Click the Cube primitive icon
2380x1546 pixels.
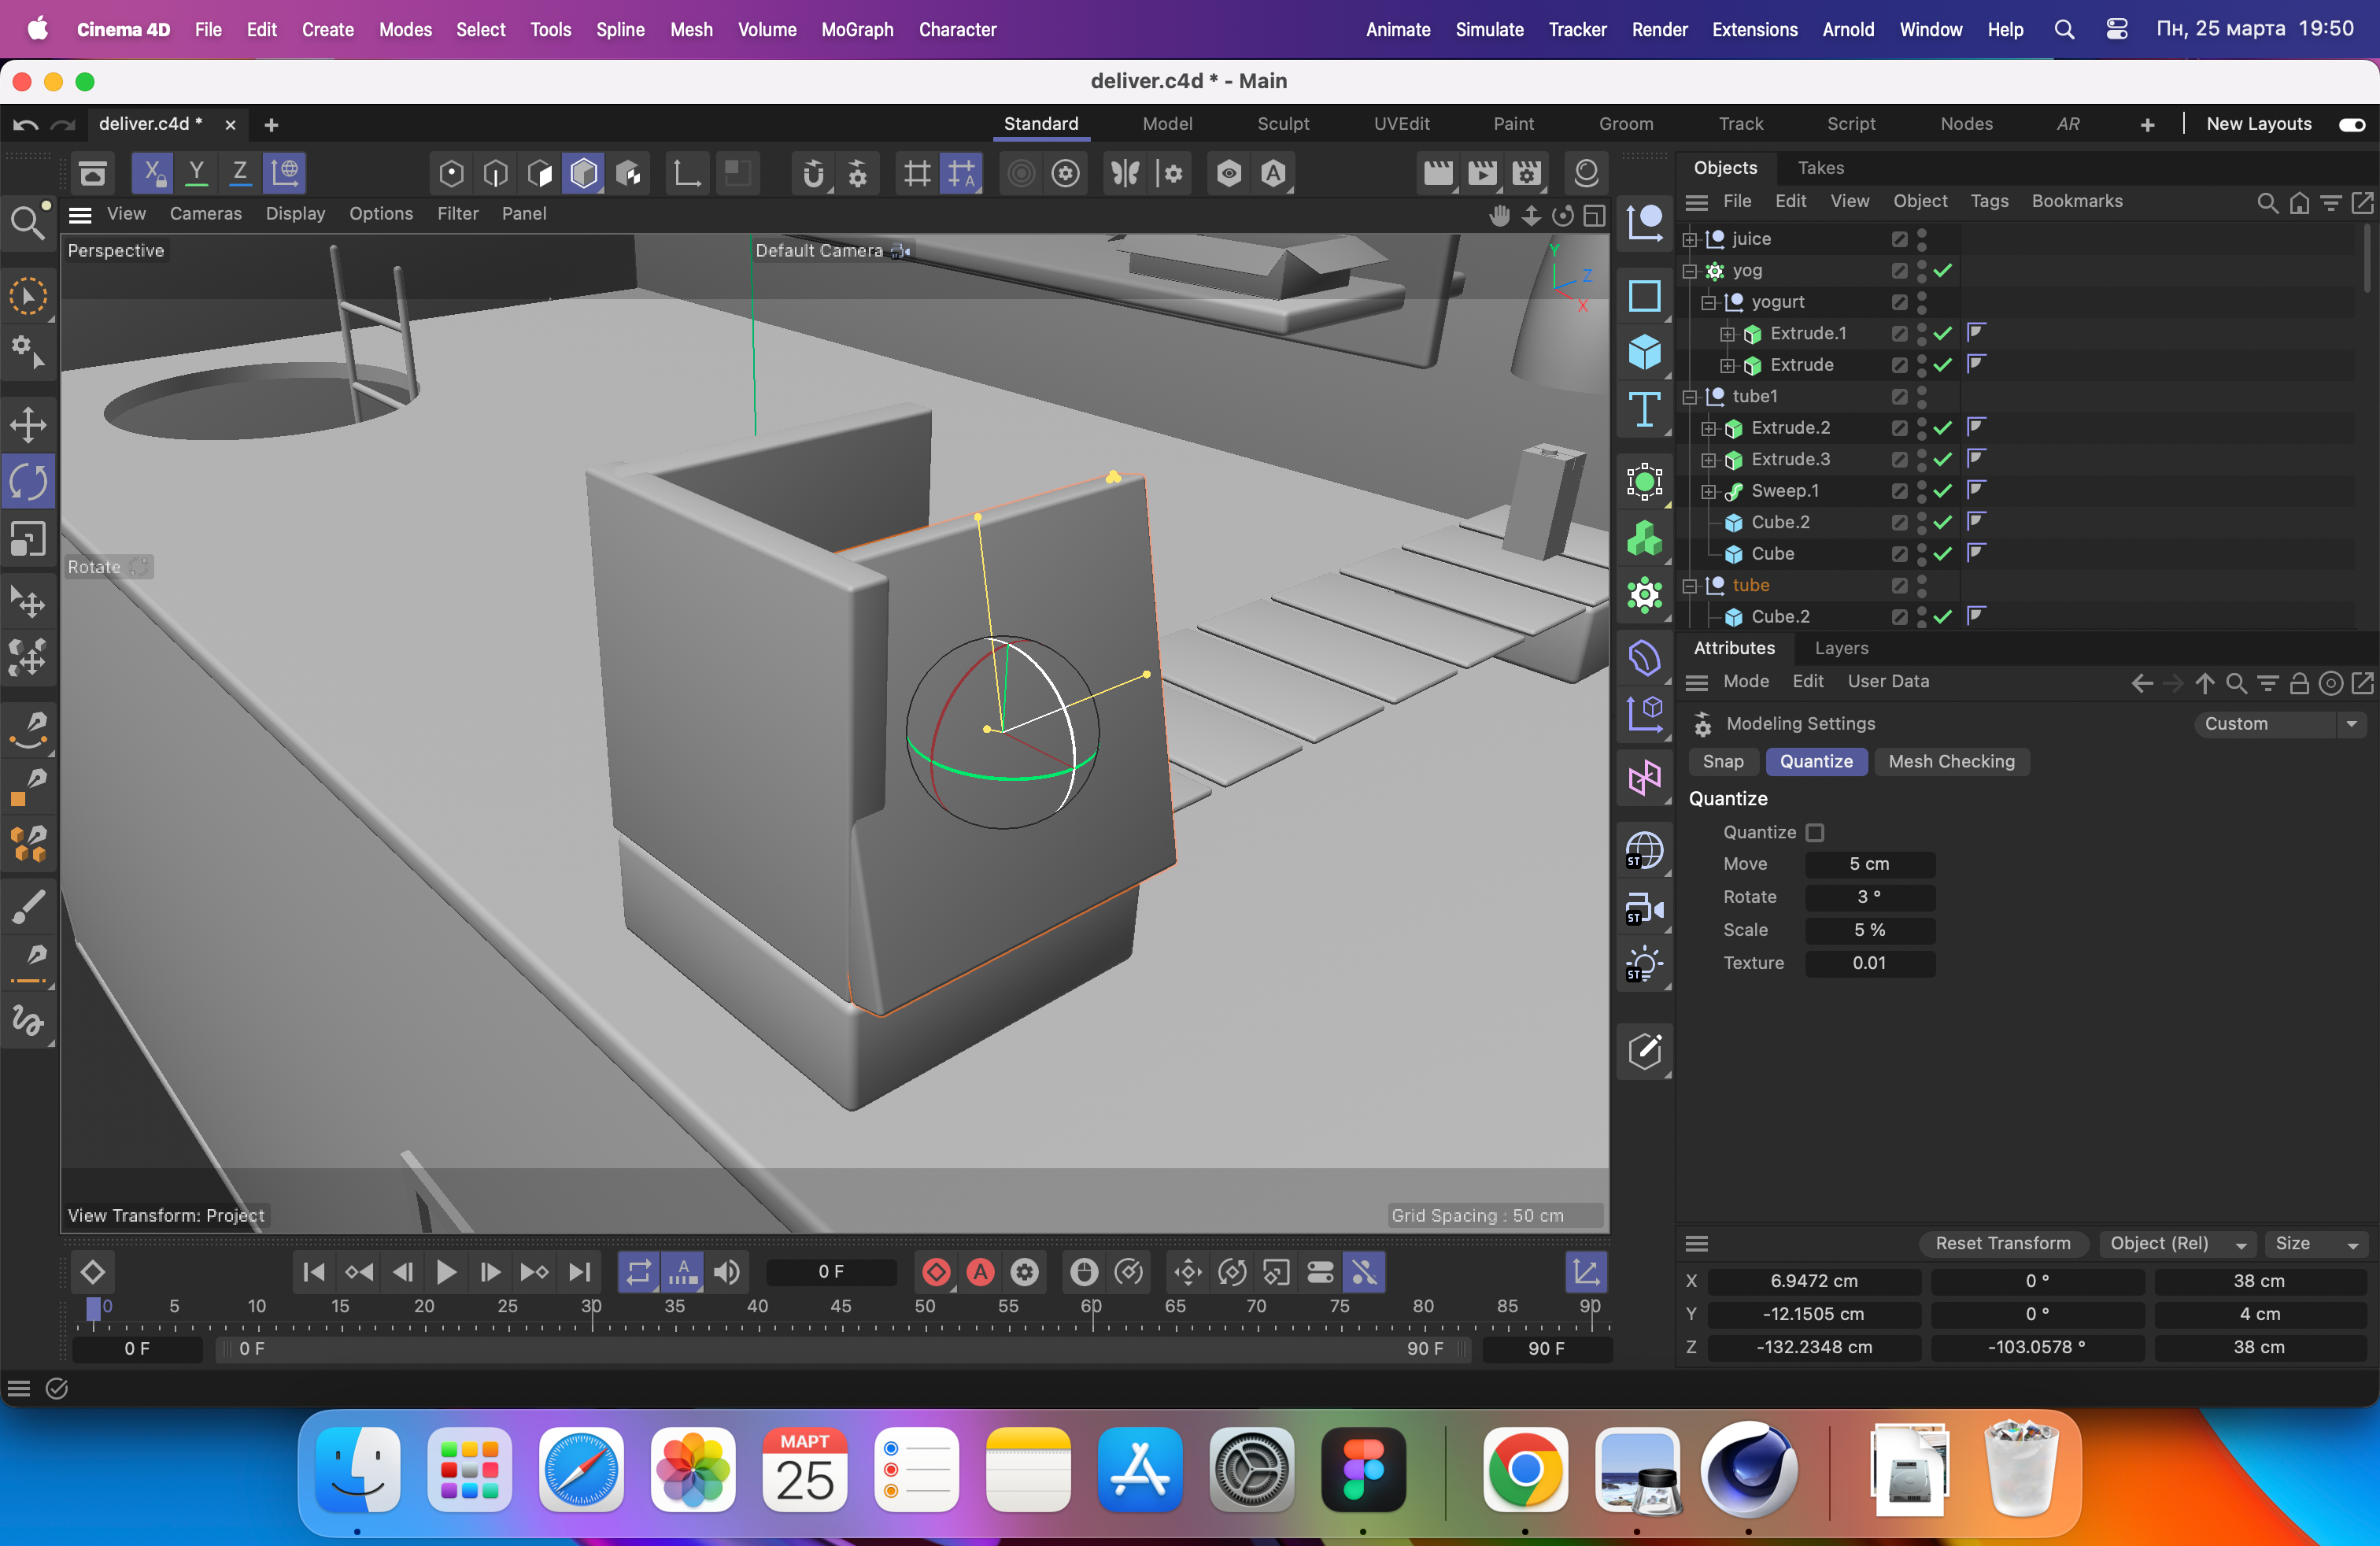1644,353
